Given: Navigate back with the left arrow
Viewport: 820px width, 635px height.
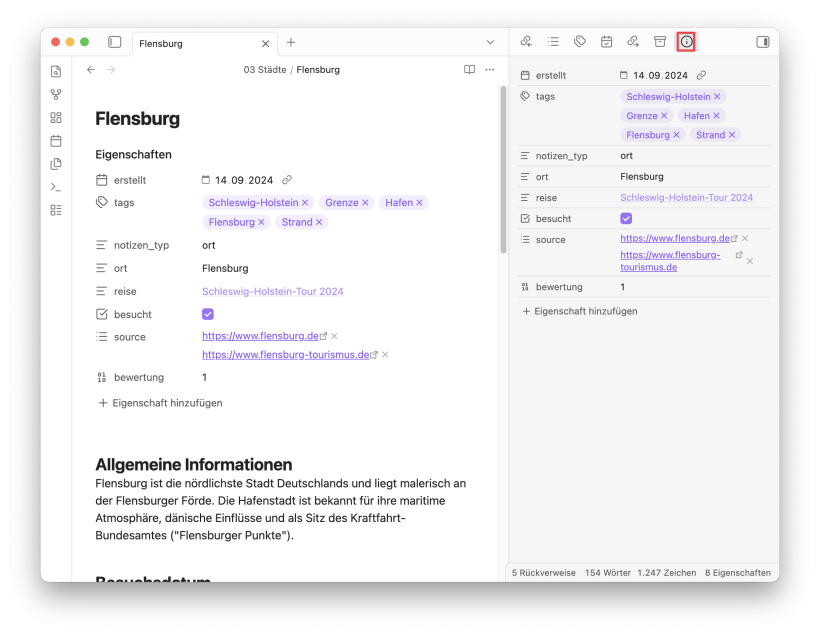Looking at the screenshot, I should point(91,70).
